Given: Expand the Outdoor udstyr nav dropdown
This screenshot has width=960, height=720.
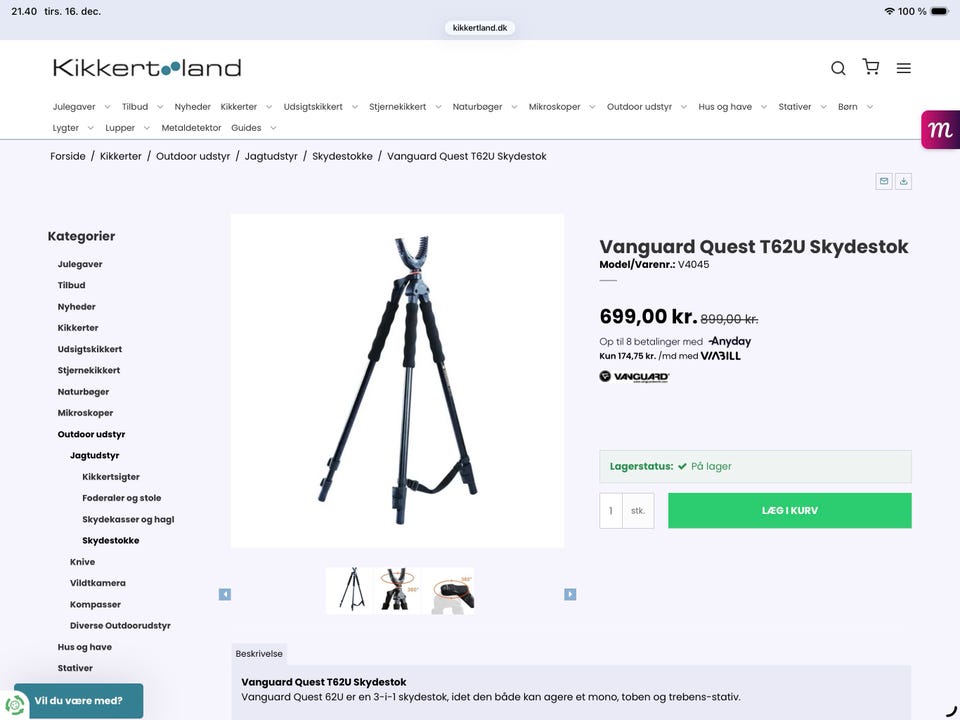Looking at the screenshot, I should [x=683, y=107].
